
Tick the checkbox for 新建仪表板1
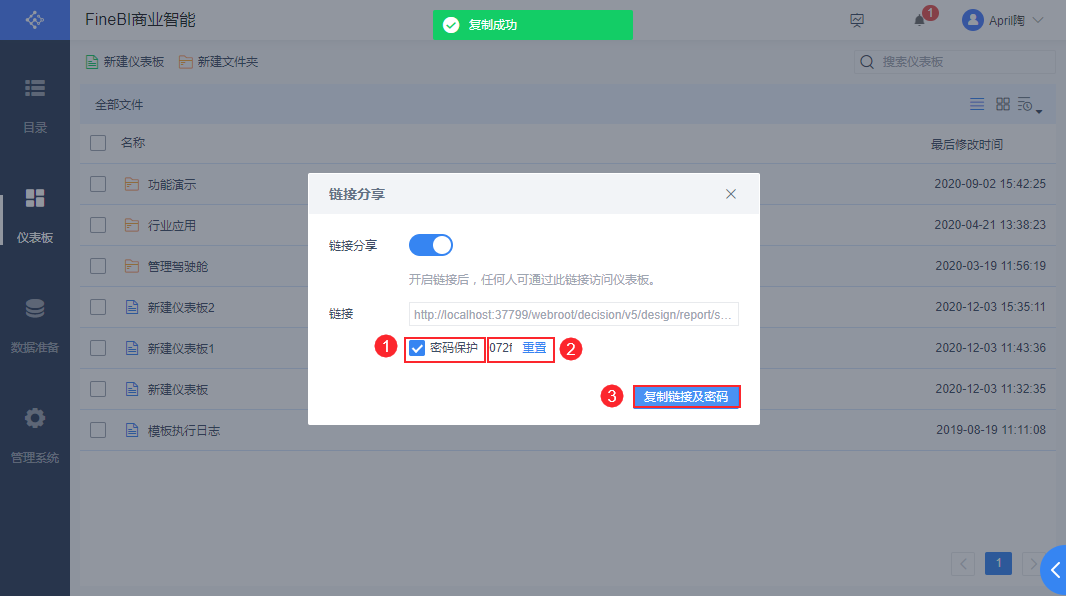click(98, 348)
